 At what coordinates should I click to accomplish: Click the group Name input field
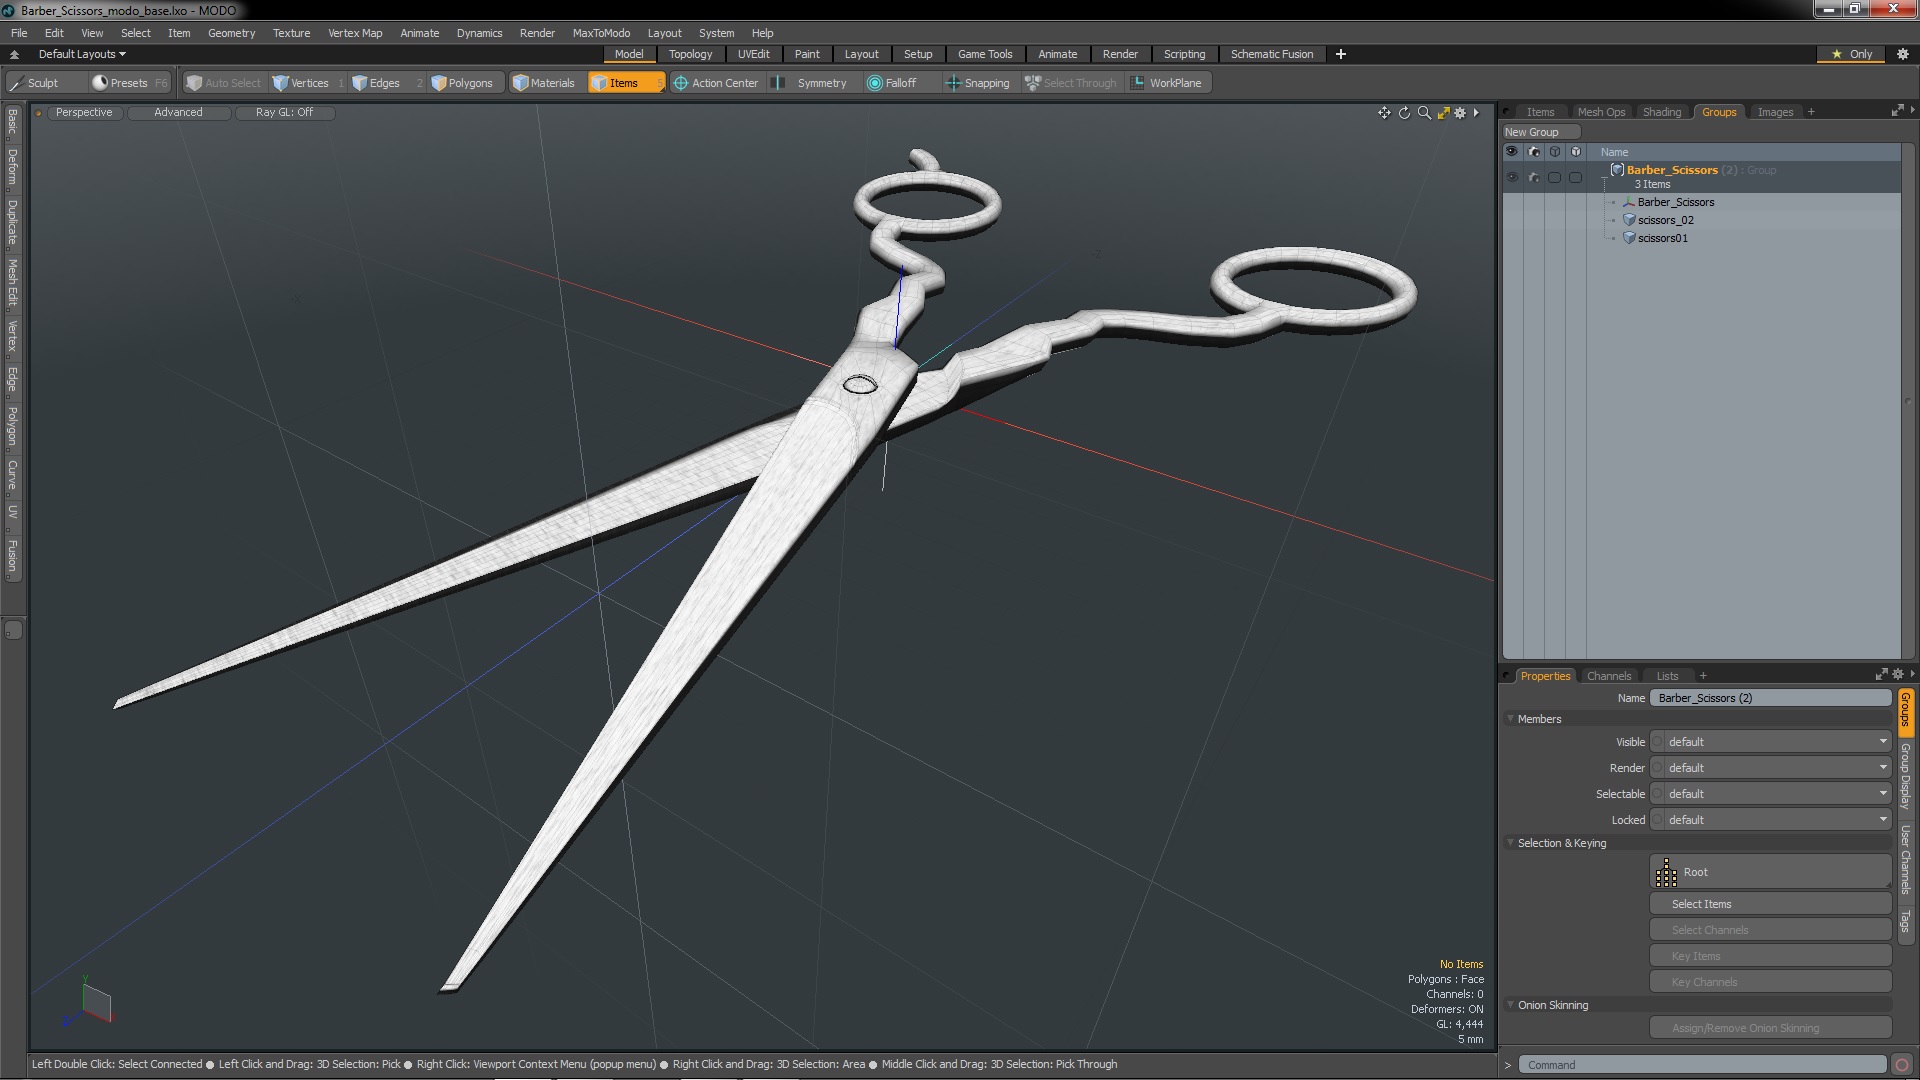tap(1770, 698)
